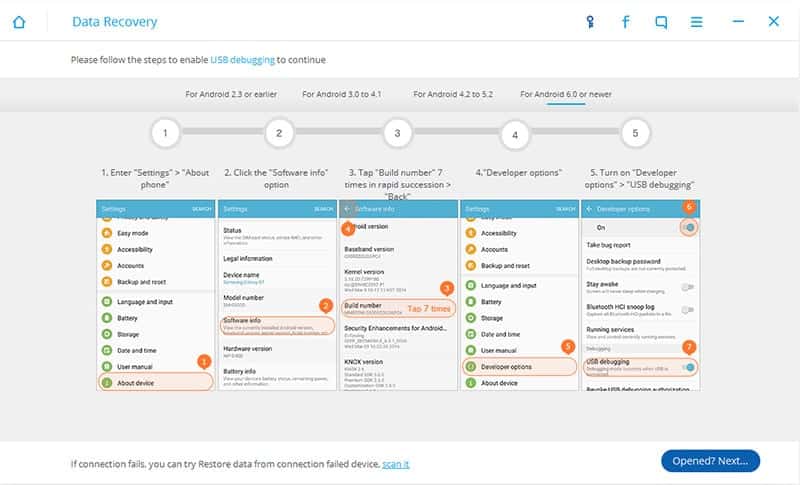Select the For Android 3.0 to 4.1 tab
This screenshot has width=800, height=485.
pyautogui.click(x=341, y=94)
